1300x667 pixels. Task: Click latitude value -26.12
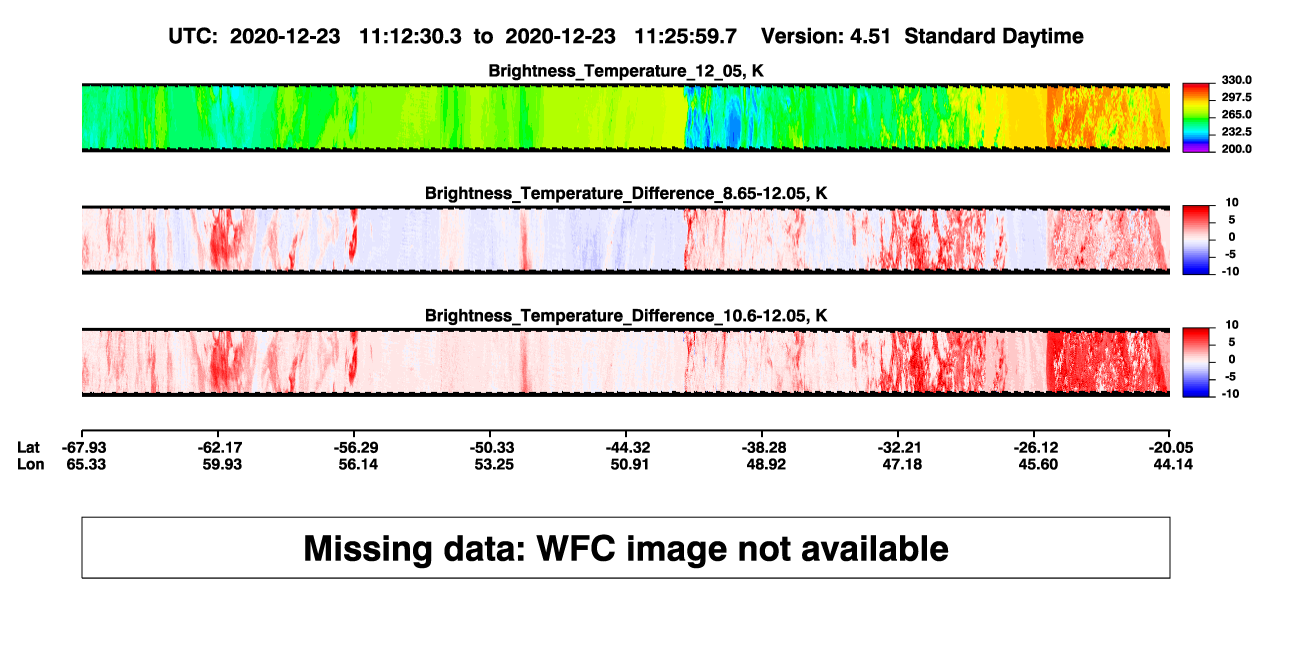tap(1034, 447)
